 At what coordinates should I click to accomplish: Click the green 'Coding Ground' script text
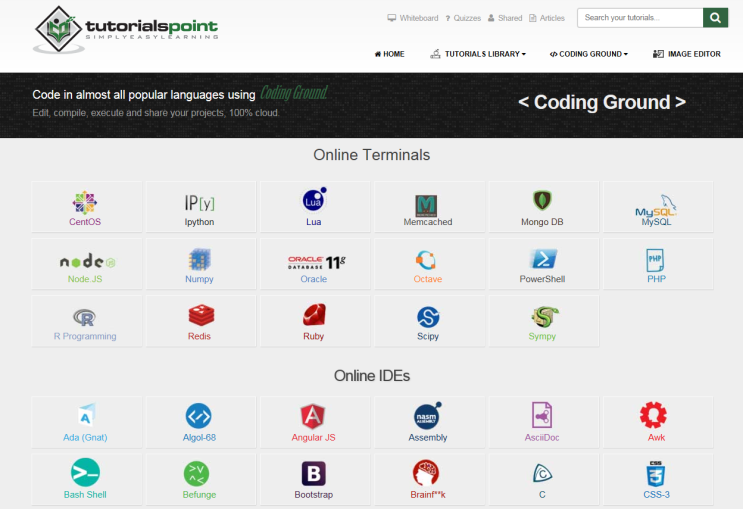click(x=294, y=92)
